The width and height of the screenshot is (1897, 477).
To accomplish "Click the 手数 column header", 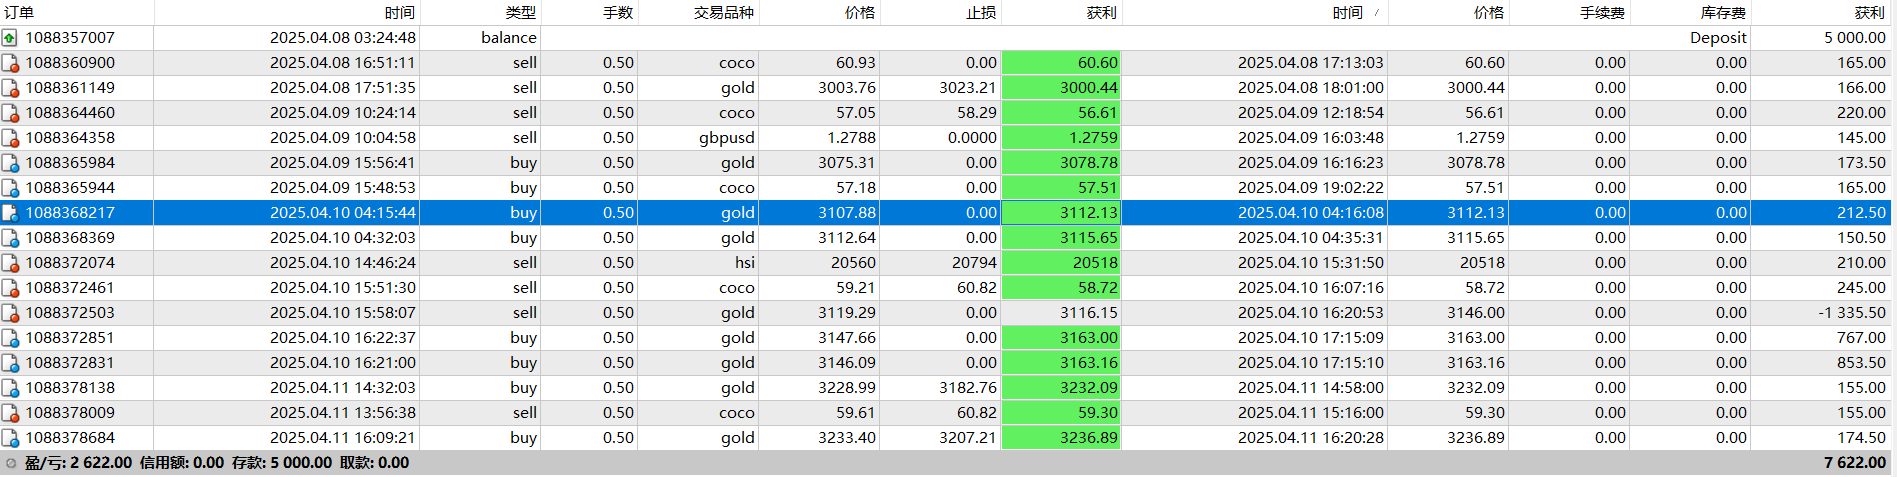I will click(x=617, y=12).
